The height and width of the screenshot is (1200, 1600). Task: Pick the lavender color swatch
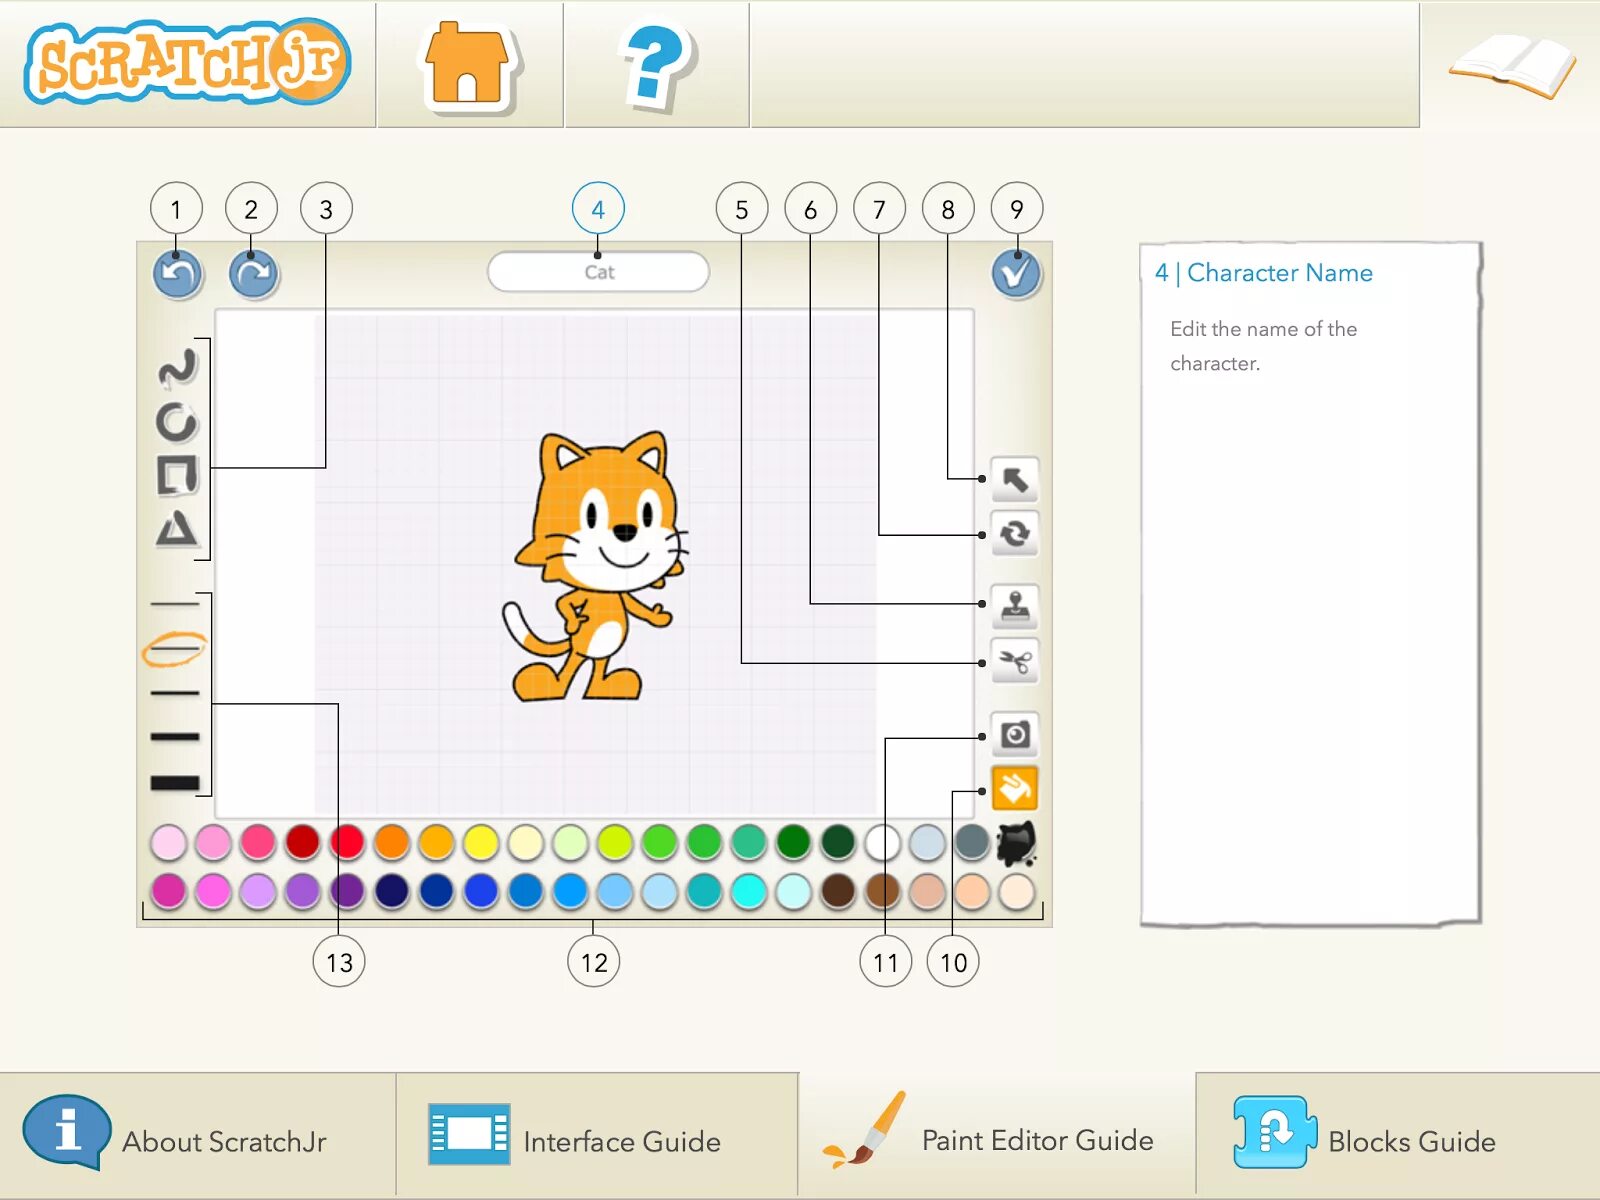[x=258, y=891]
